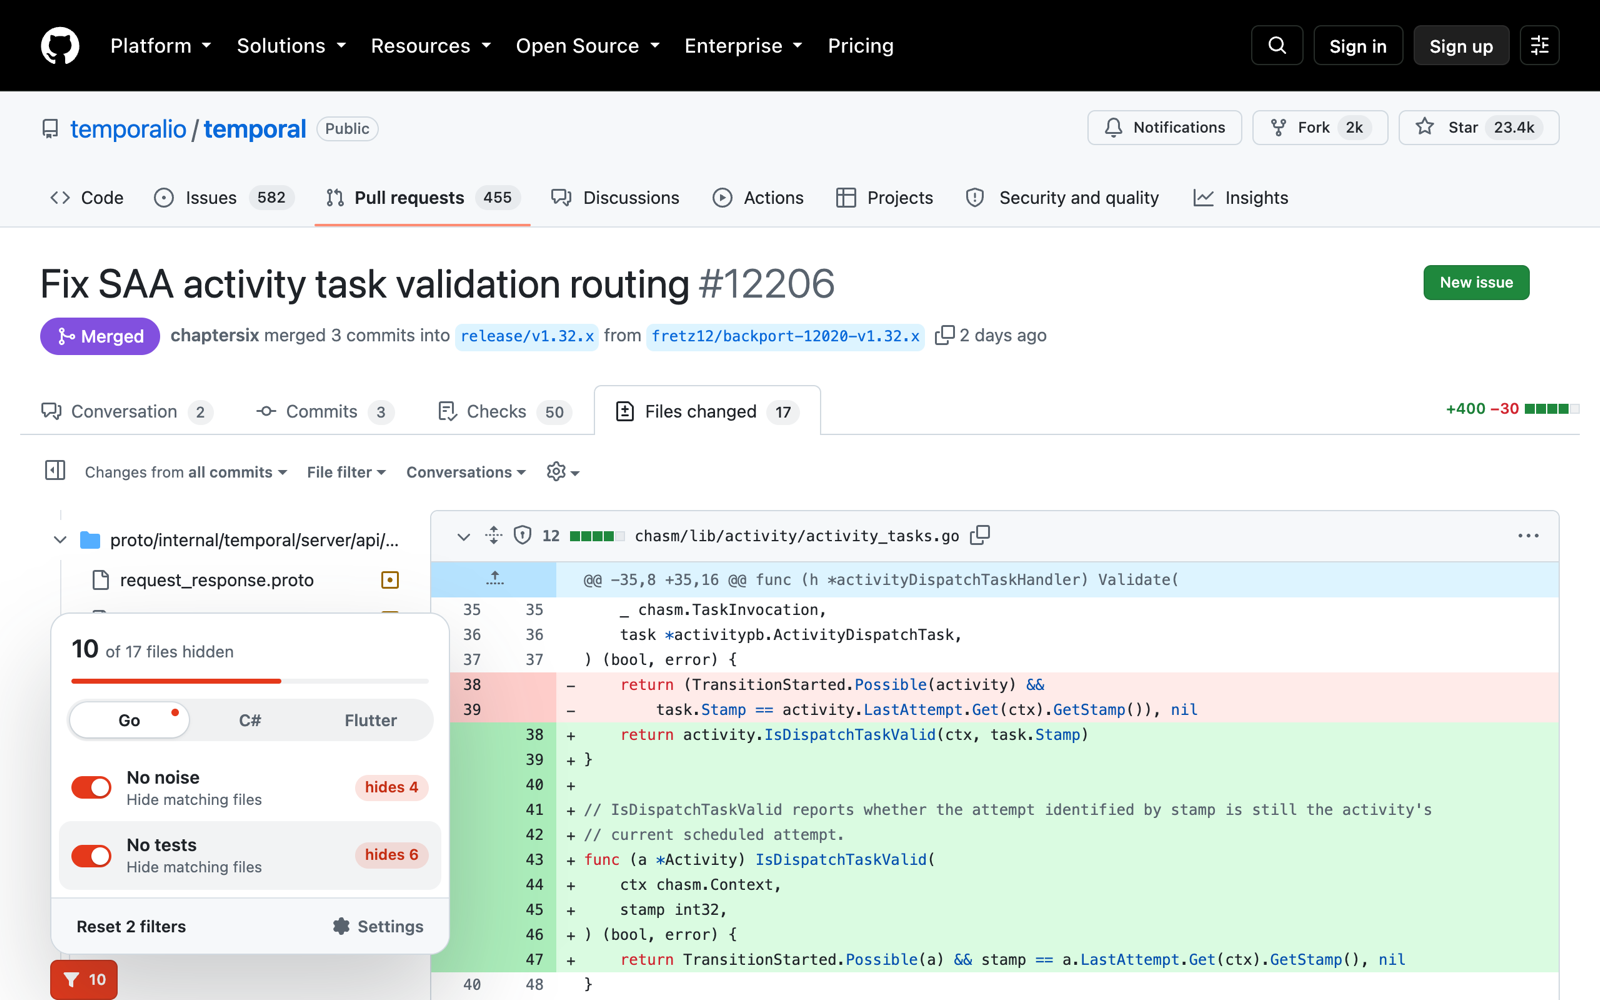Open the Resources dropdown menu
The width and height of the screenshot is (1600, 1000).
431,46
